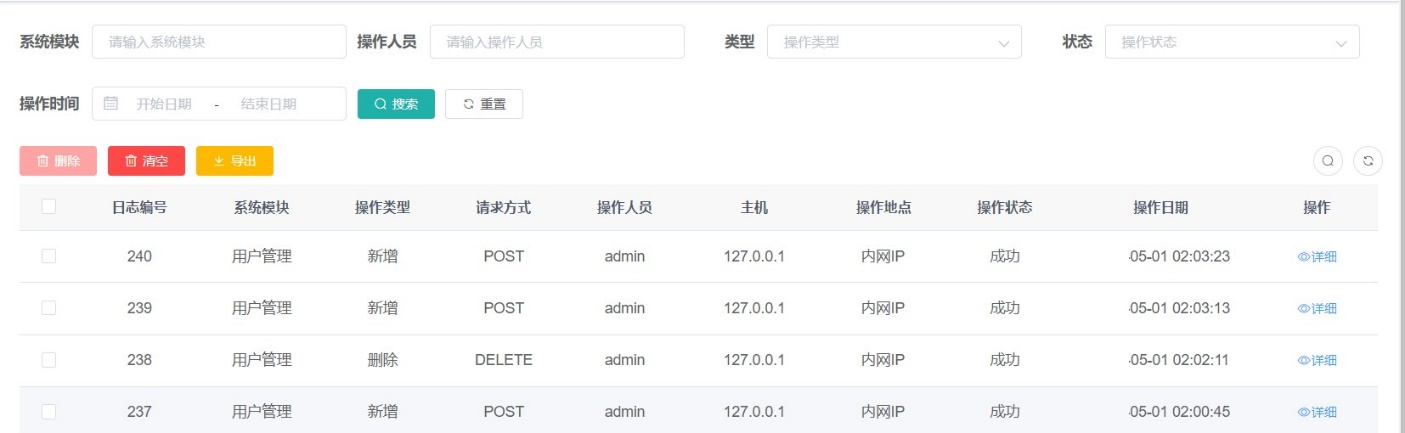Focus the 系统模块 input field
The height and width of the screenshot is (433, 1405).
[219, 42]
